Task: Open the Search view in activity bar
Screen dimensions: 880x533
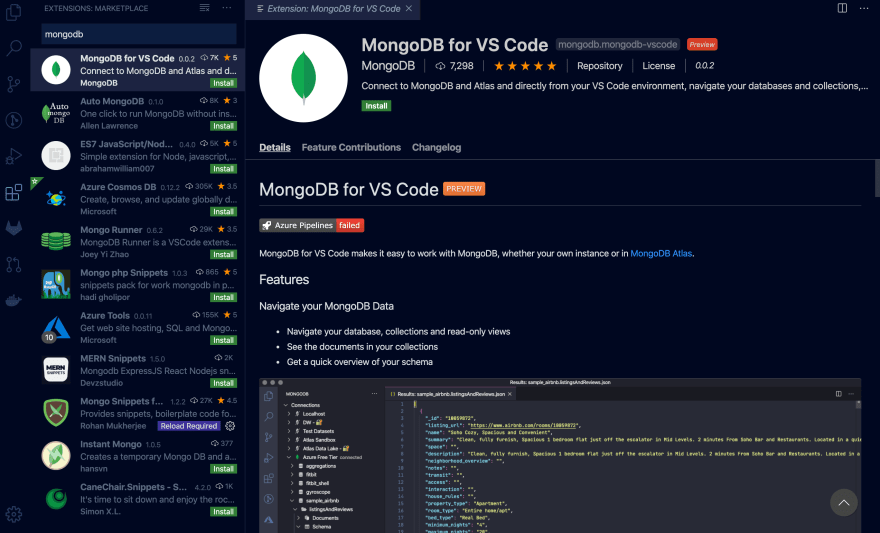Action: [x=13, y=48]
